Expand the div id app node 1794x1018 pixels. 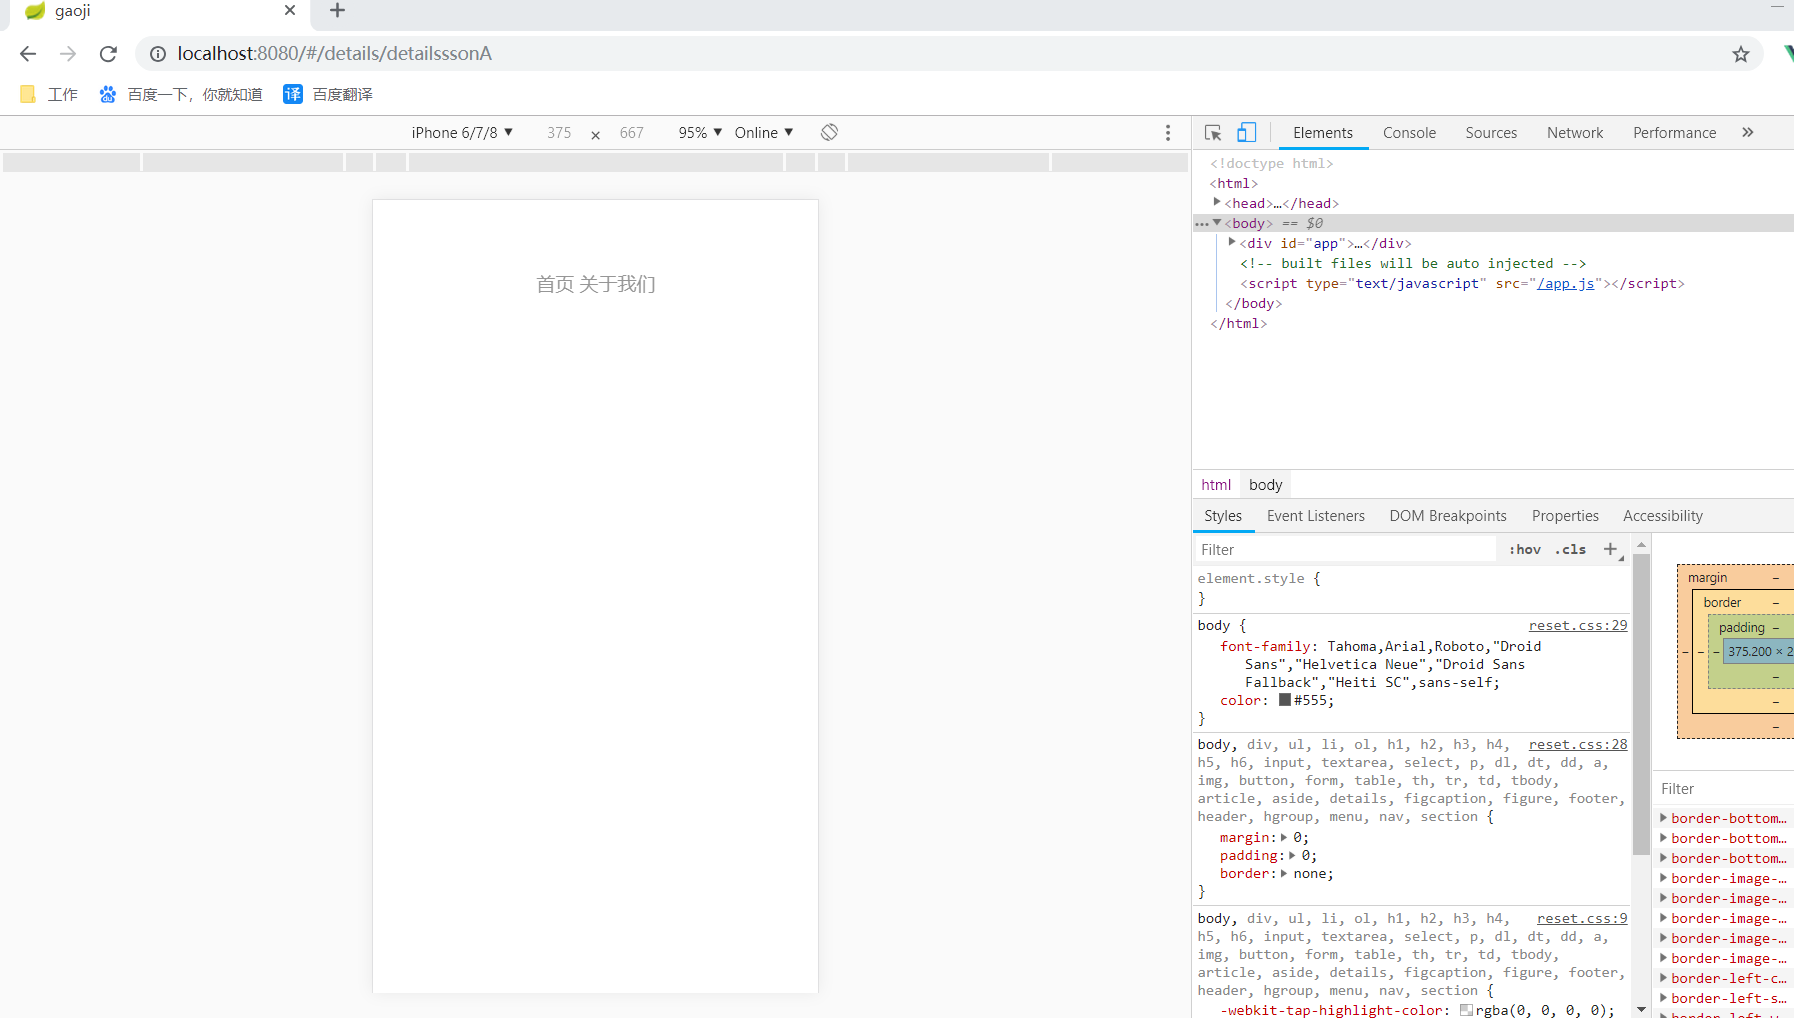[1232, 242]
